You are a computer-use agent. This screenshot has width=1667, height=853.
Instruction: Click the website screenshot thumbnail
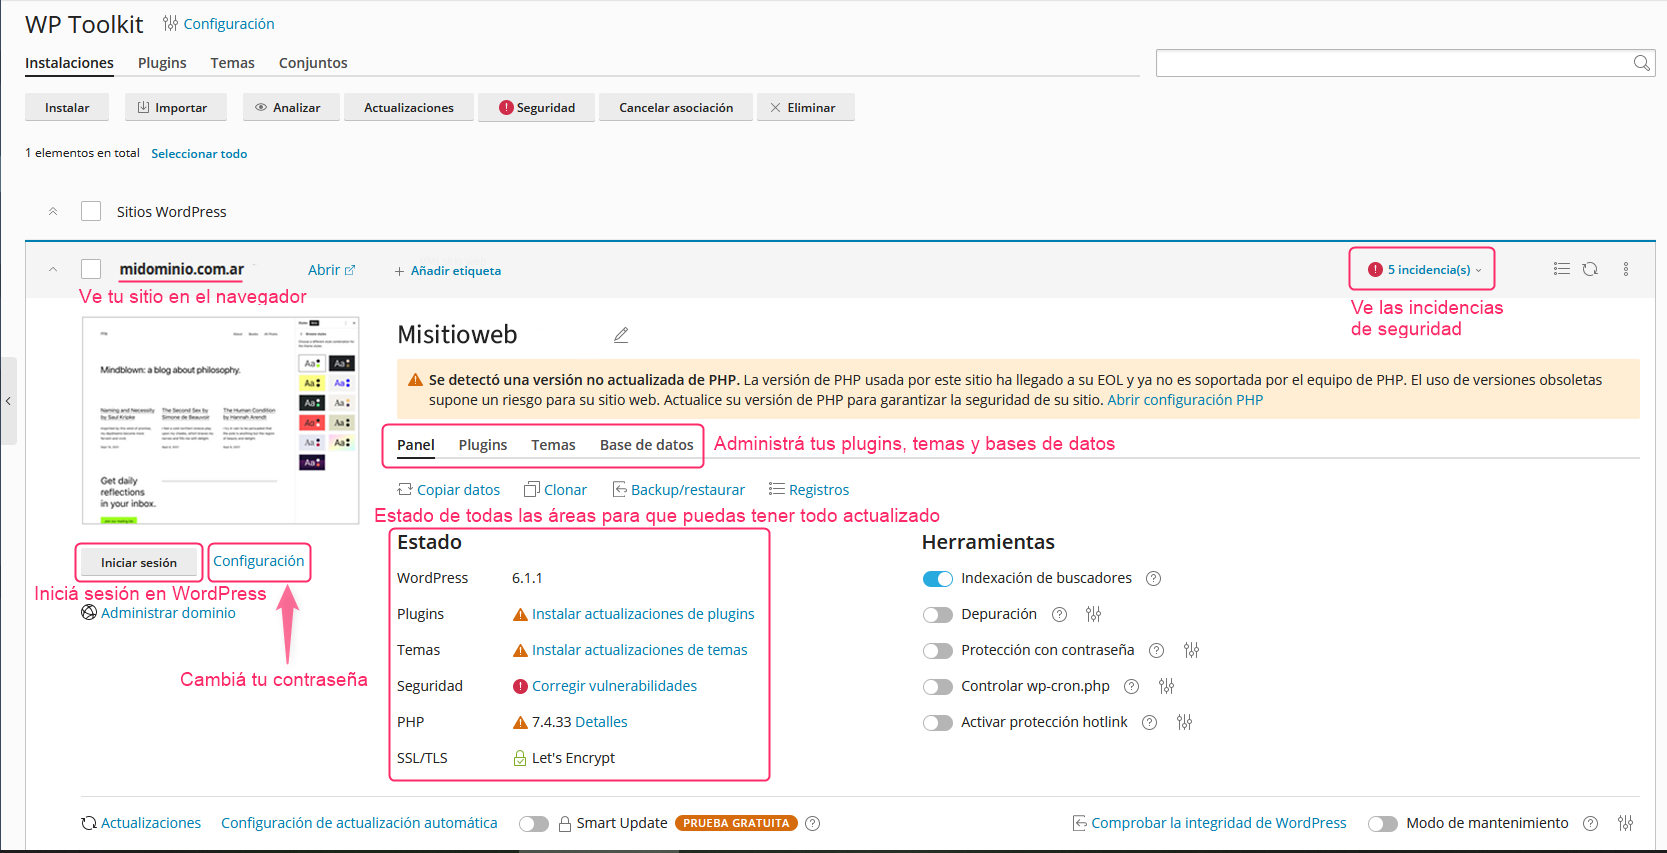[221, 421]
